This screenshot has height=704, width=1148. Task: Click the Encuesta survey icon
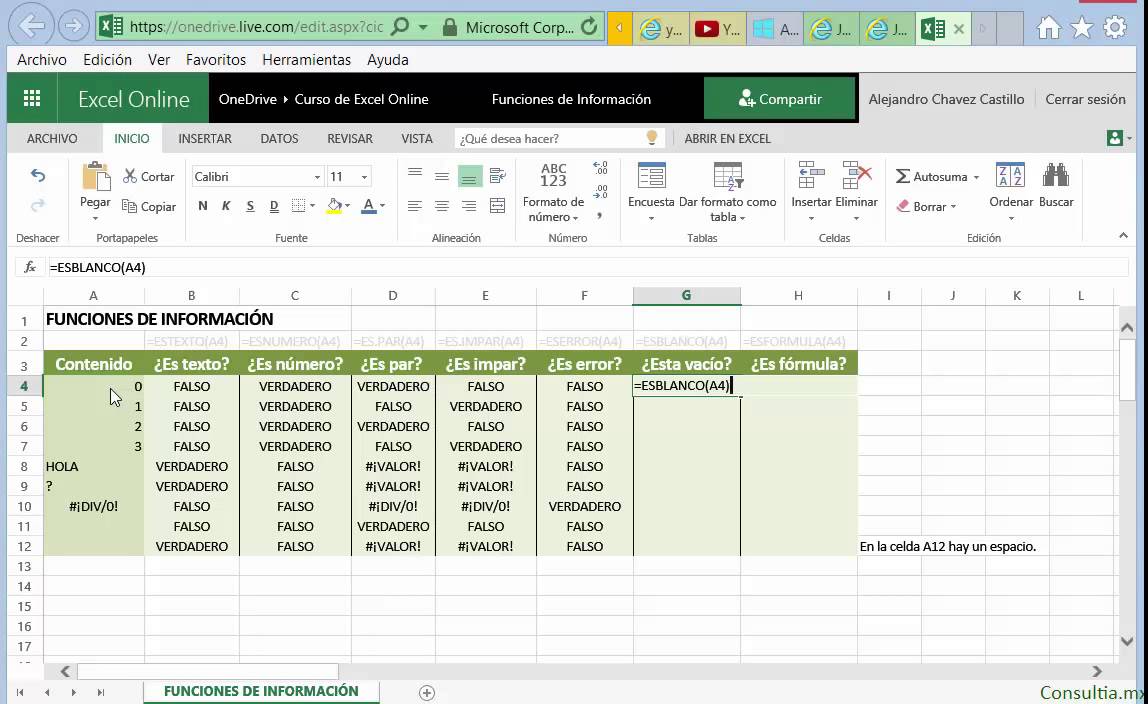(651, 176)
